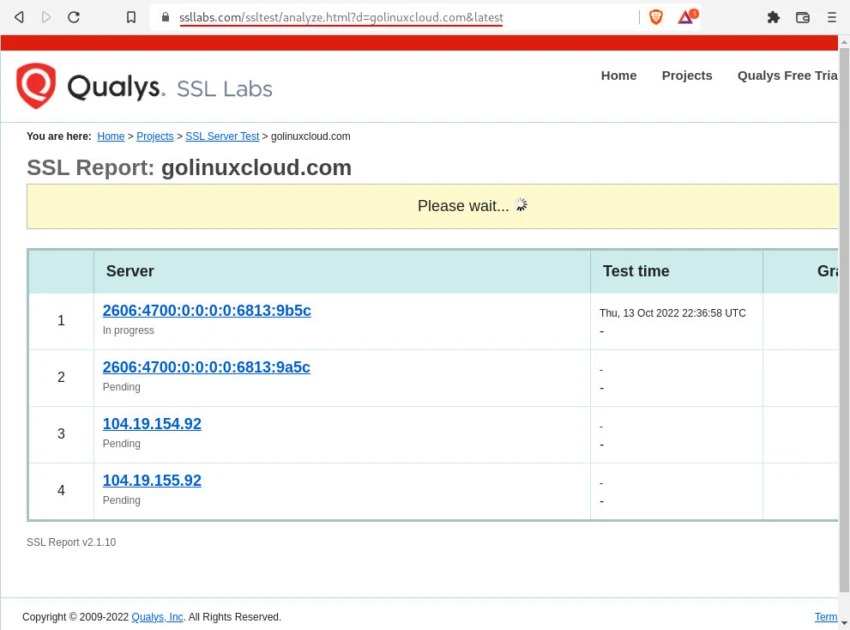Go to SSL Server Test breadcrumb
Viewport: 850px width, 630px height.
click(x=222, y=137)
